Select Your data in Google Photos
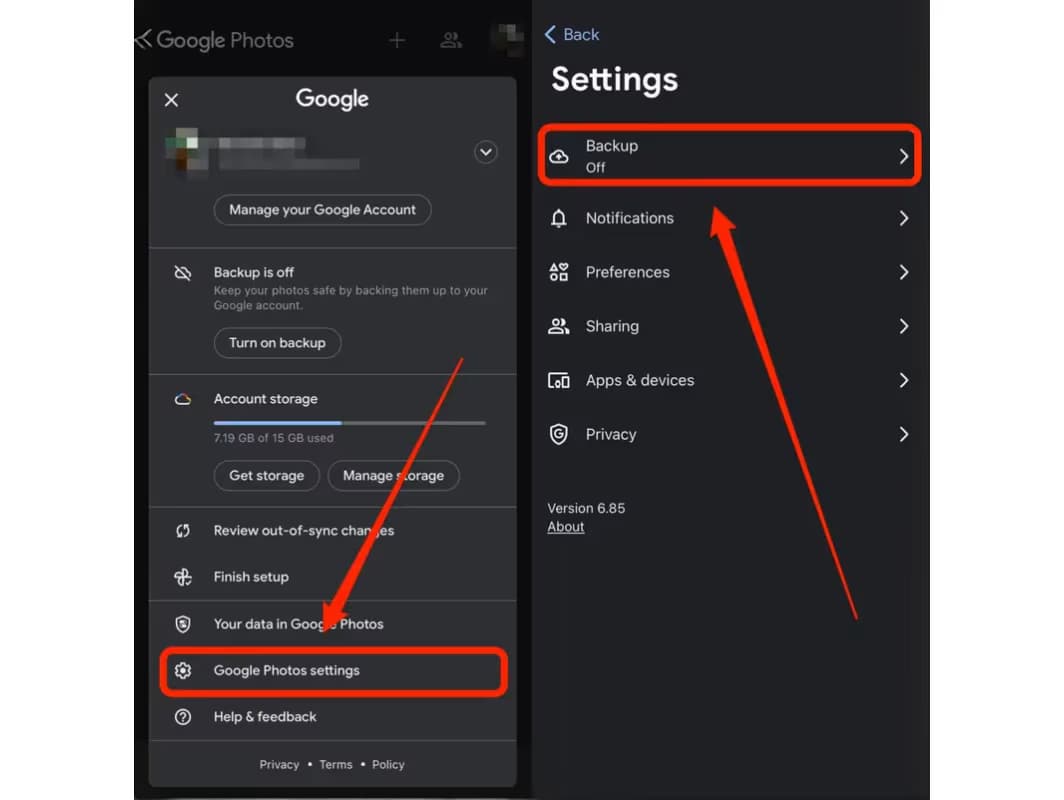 pos(298,624)
